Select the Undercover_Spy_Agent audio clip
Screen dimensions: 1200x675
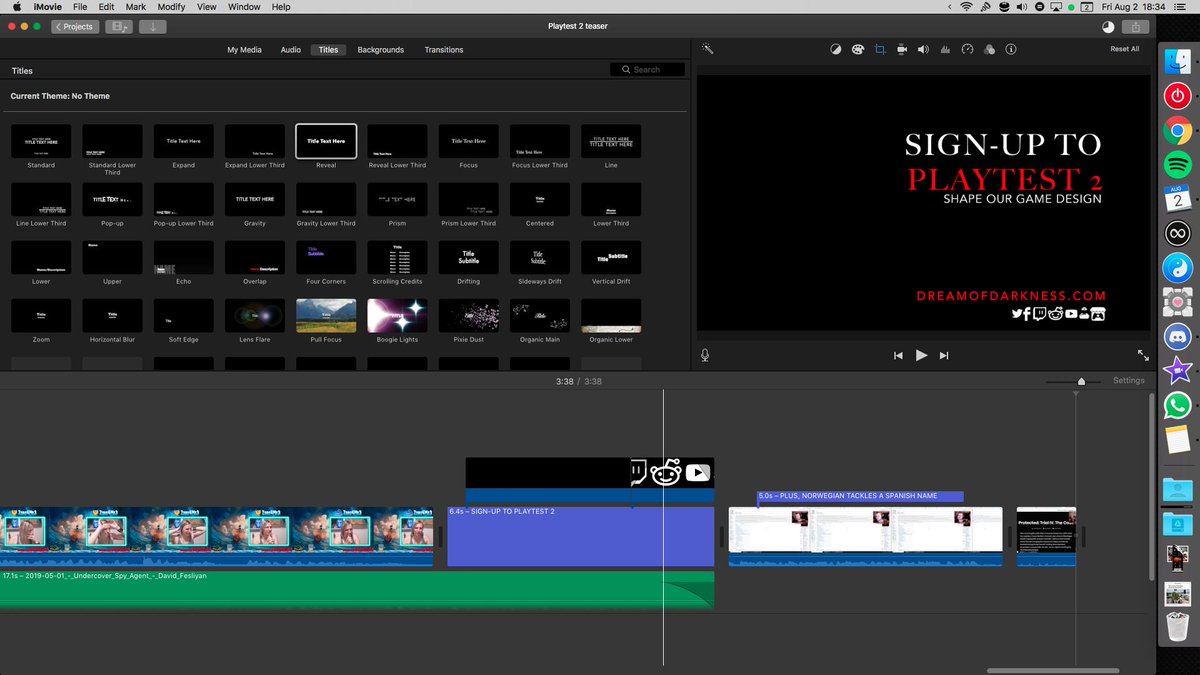point(357,590)
